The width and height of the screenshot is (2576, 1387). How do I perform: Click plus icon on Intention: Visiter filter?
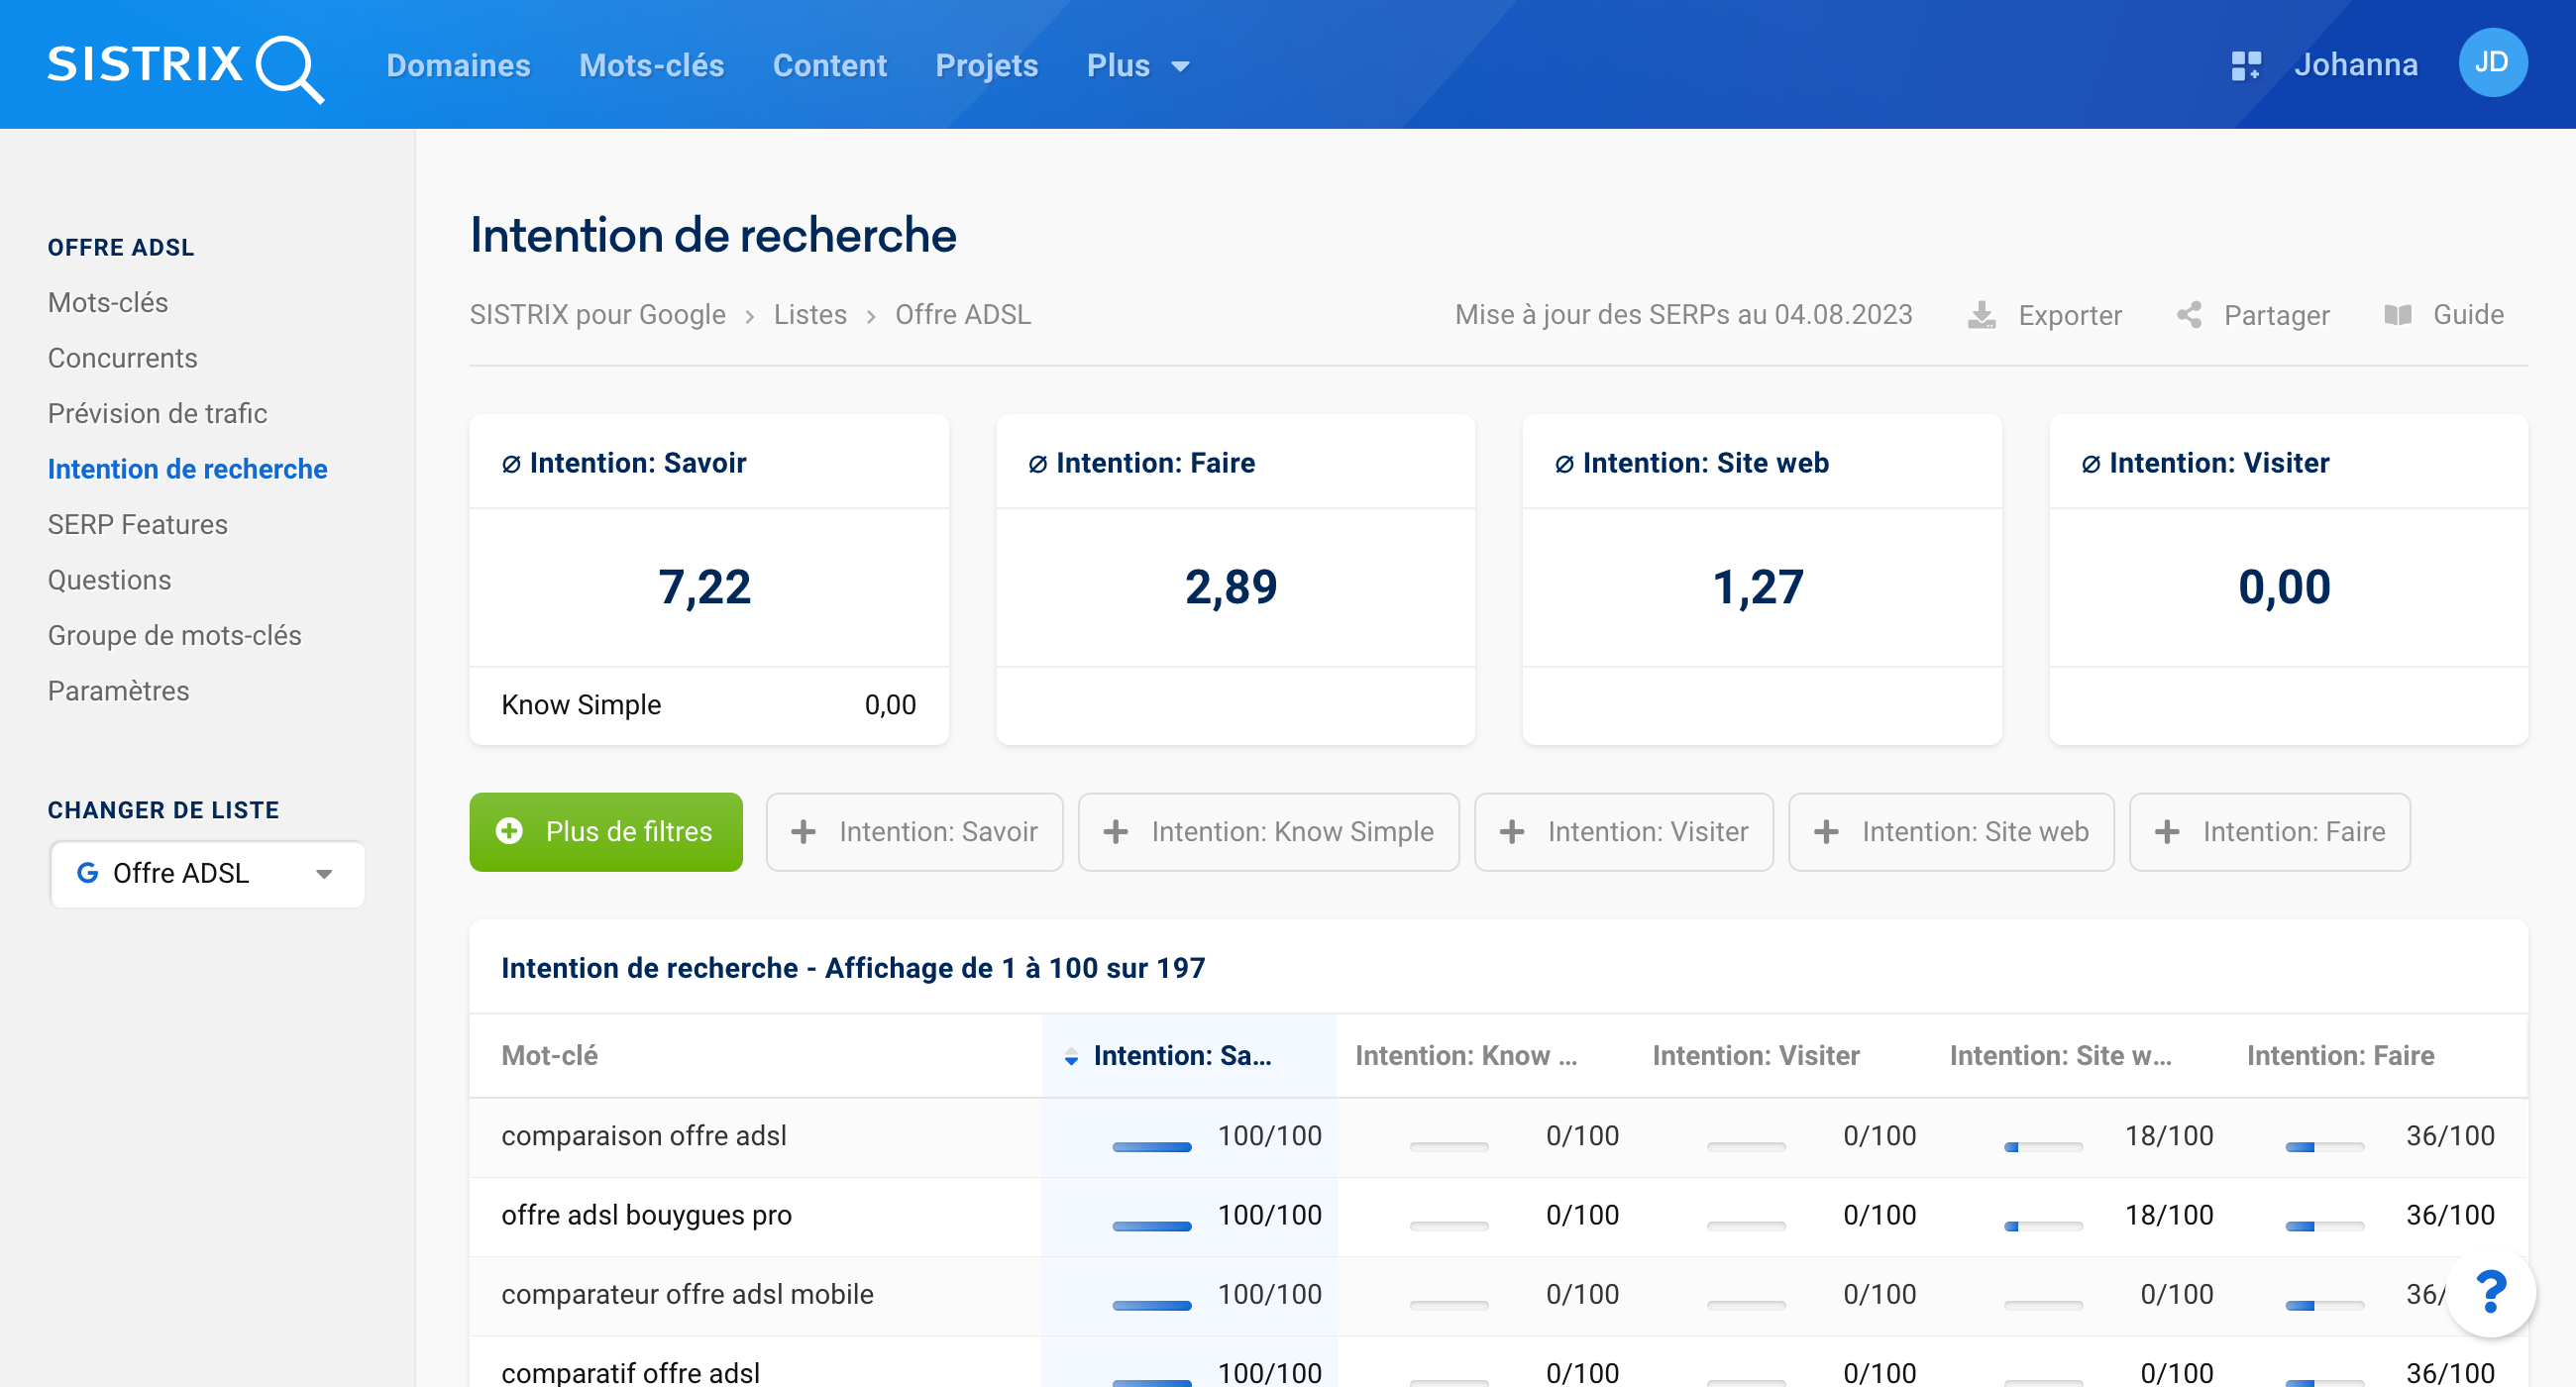tap(1512, 831)
